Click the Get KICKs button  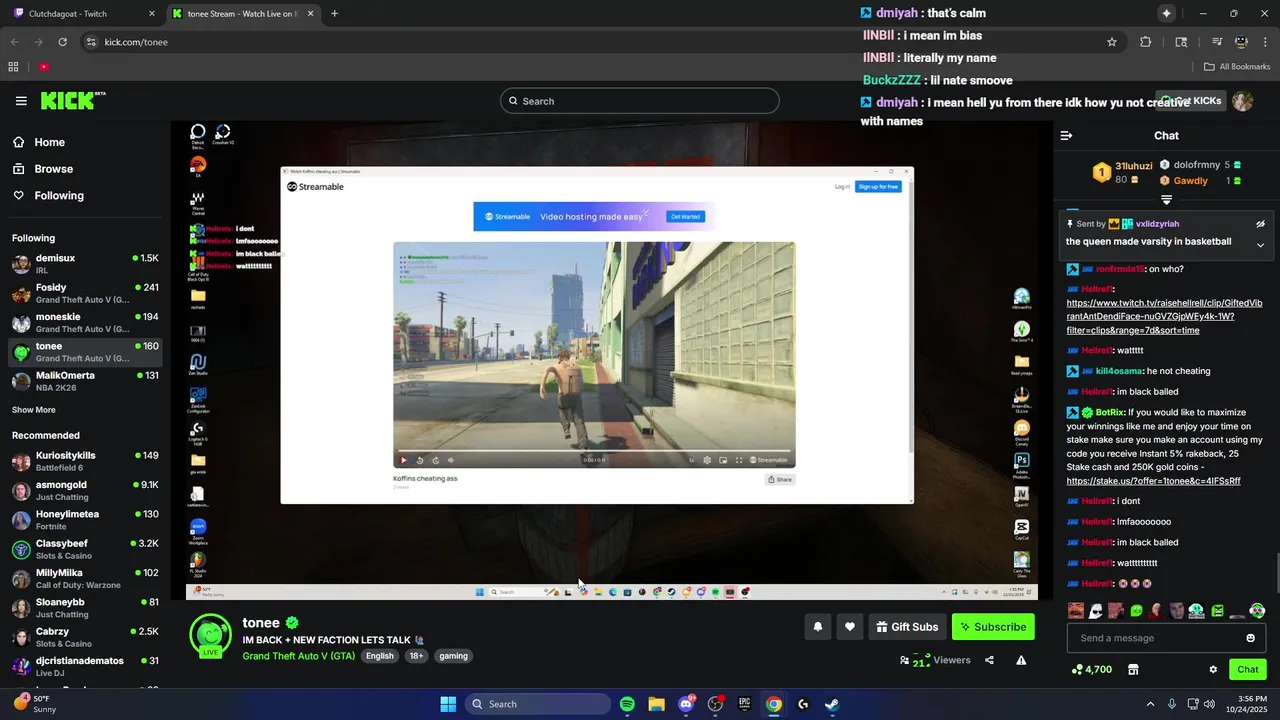point(1192,101)
